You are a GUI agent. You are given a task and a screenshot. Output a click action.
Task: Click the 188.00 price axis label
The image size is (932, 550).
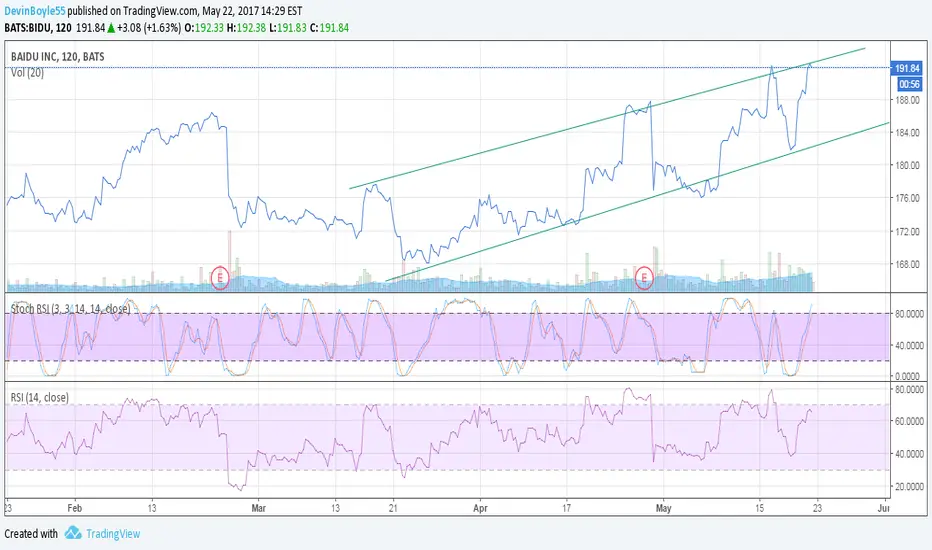[x=907, y=100]
